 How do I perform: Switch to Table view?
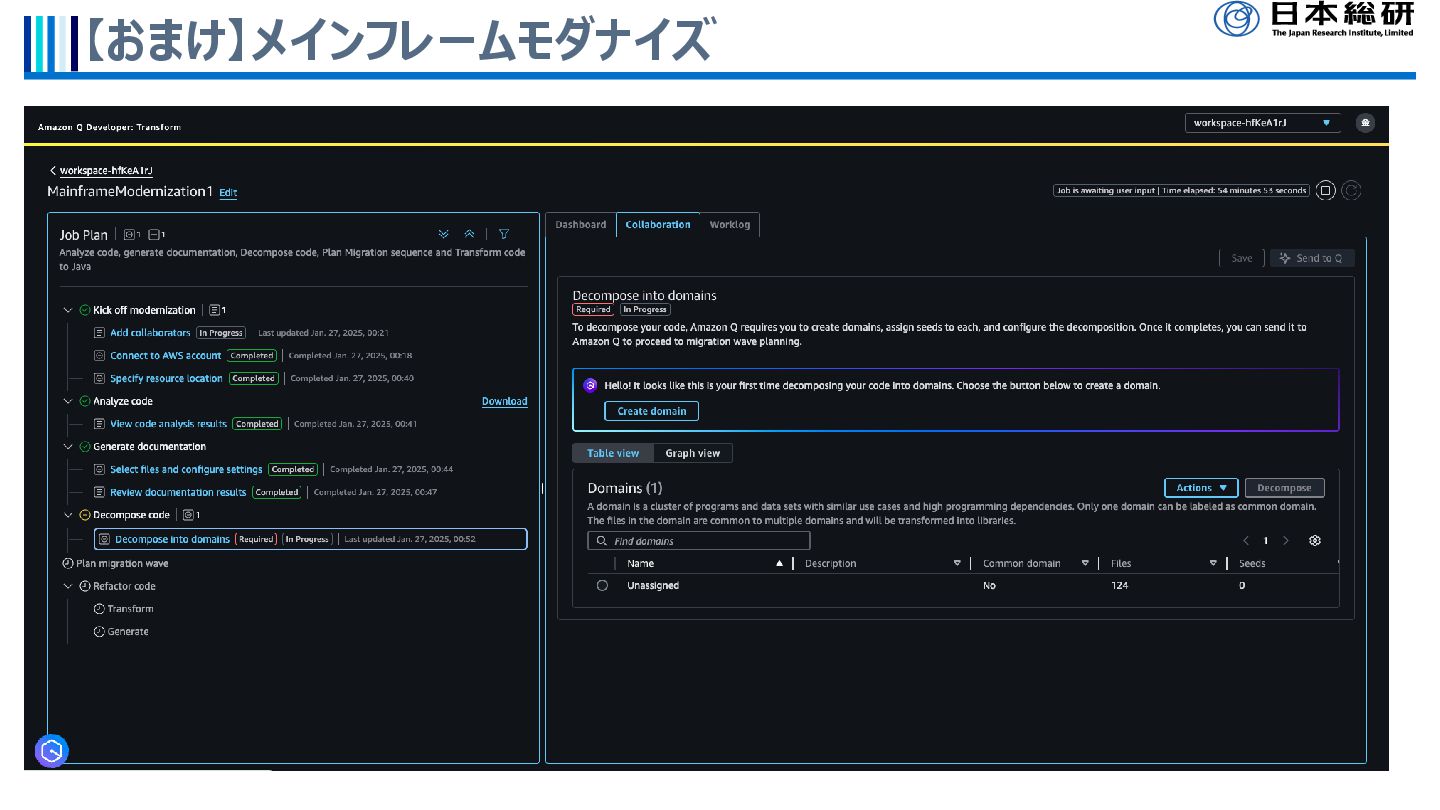[612, 453]
